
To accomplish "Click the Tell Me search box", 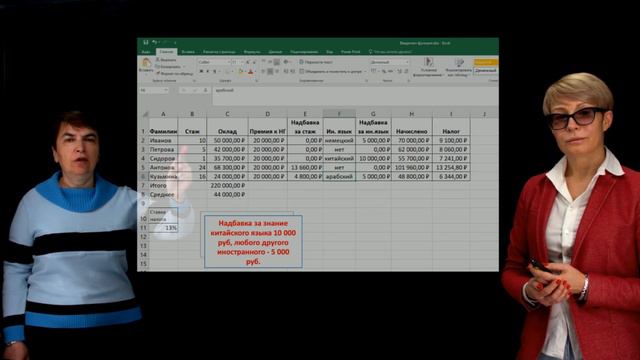I will point(391,52).
